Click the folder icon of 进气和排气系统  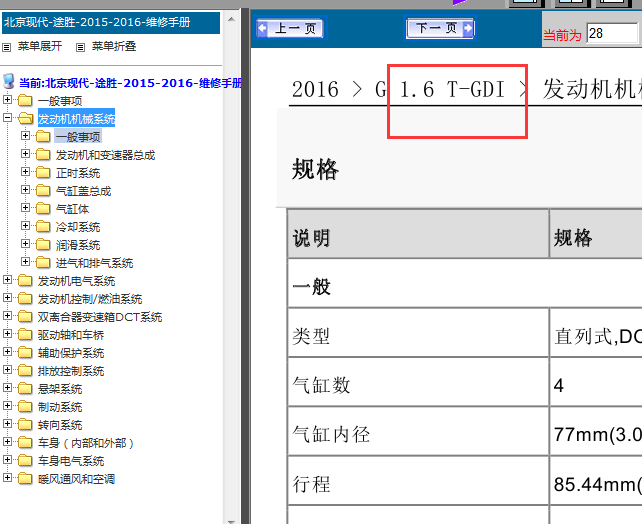(43, 262)
